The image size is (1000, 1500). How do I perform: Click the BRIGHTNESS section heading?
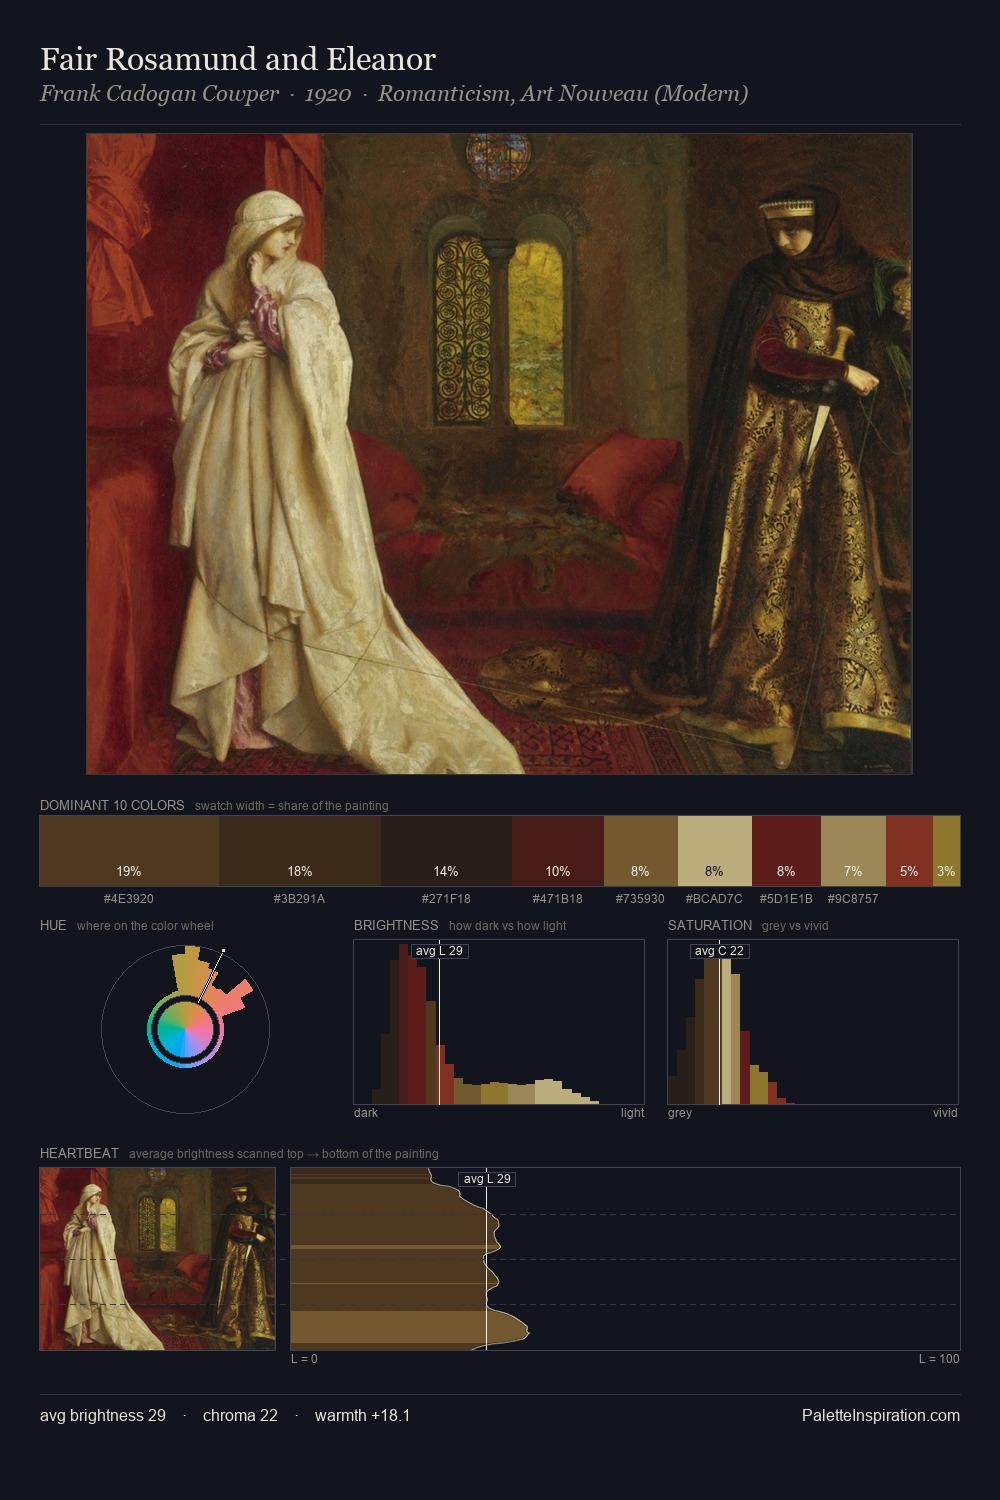pyautogui.click(x=396, y=925)
